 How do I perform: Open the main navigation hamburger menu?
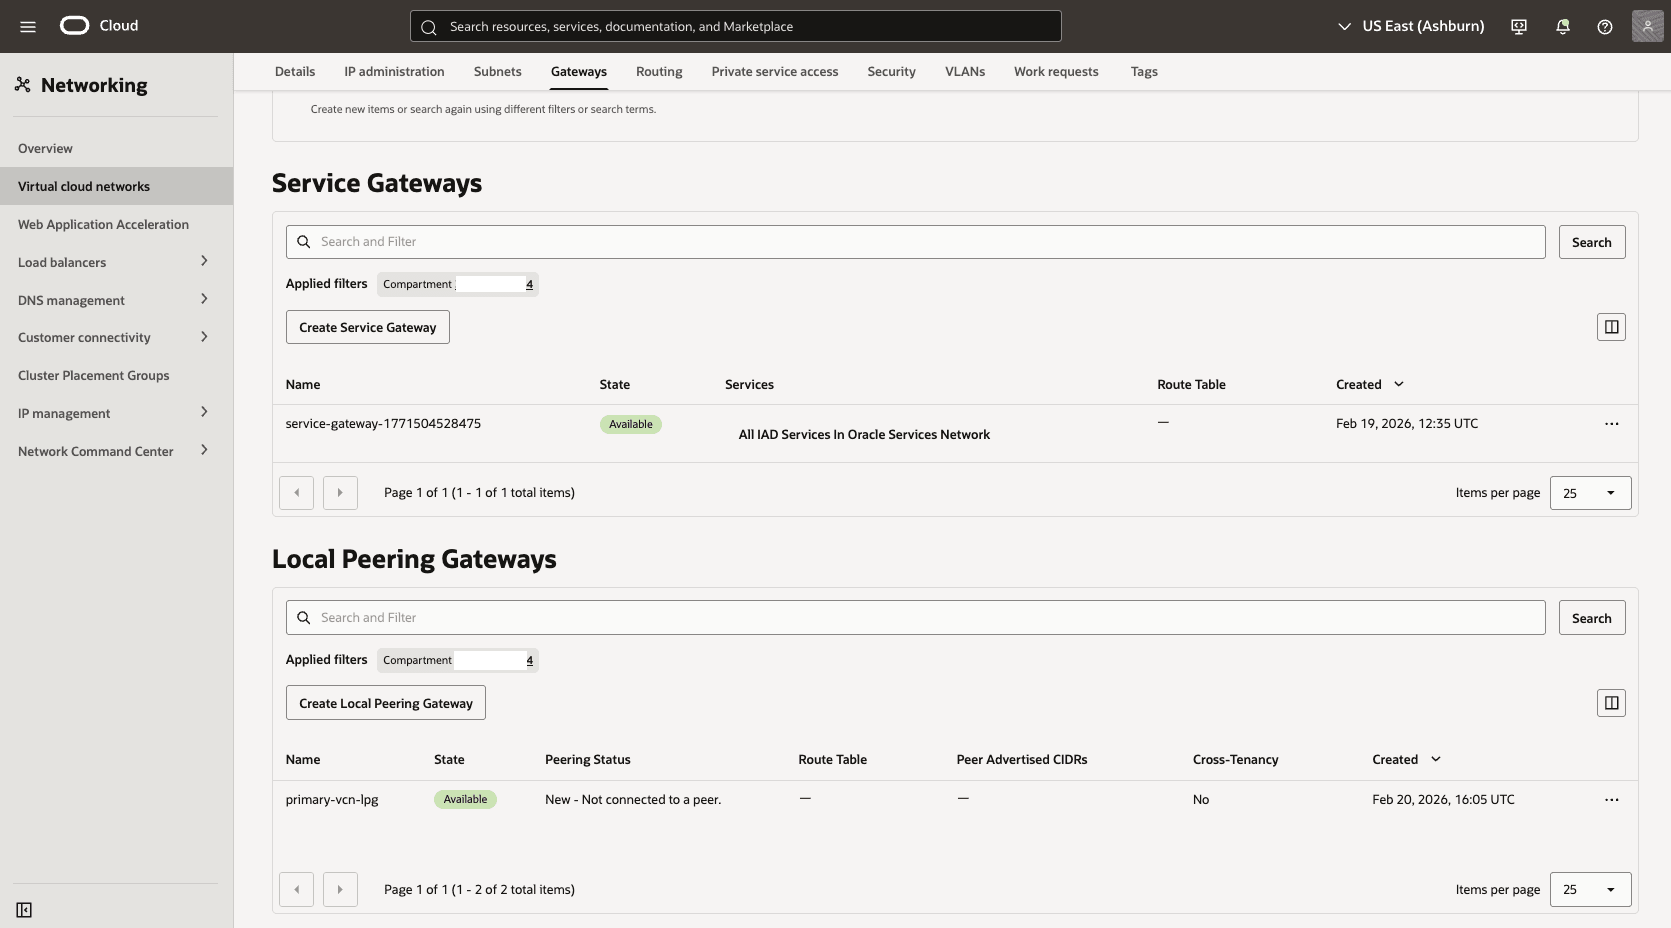point(28,26)
